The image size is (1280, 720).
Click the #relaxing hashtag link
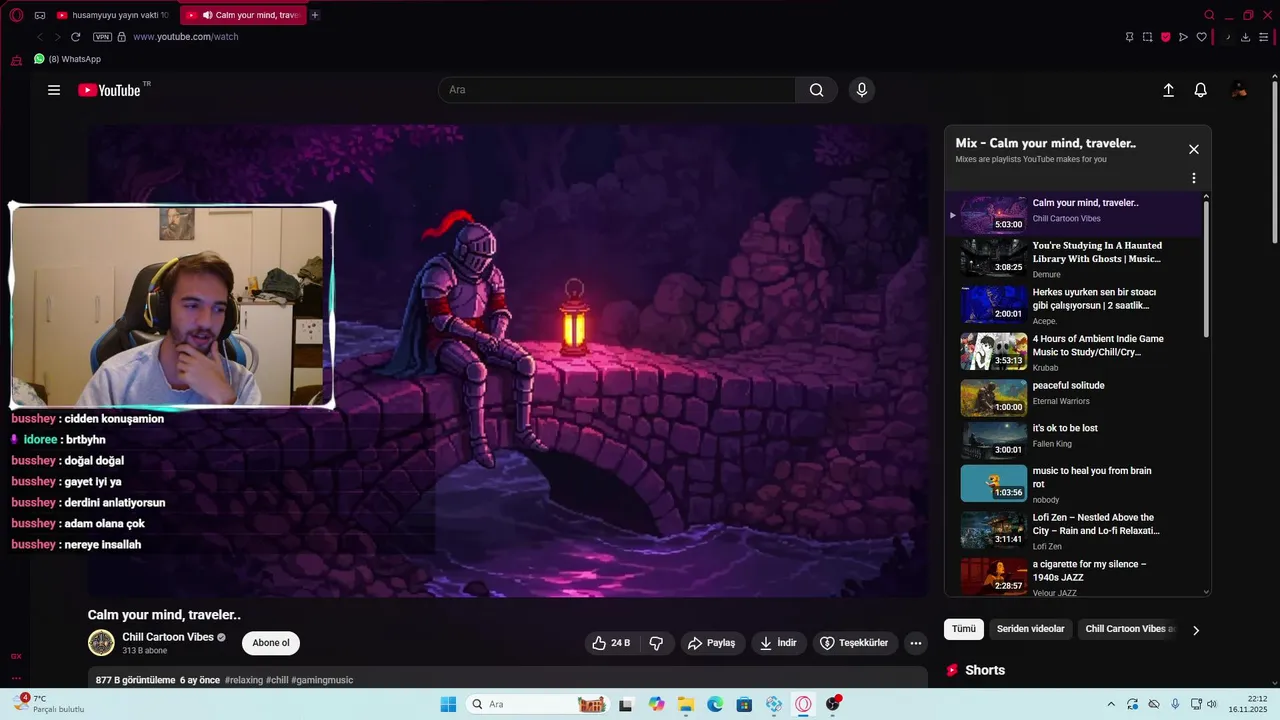[x=243, y=680]
